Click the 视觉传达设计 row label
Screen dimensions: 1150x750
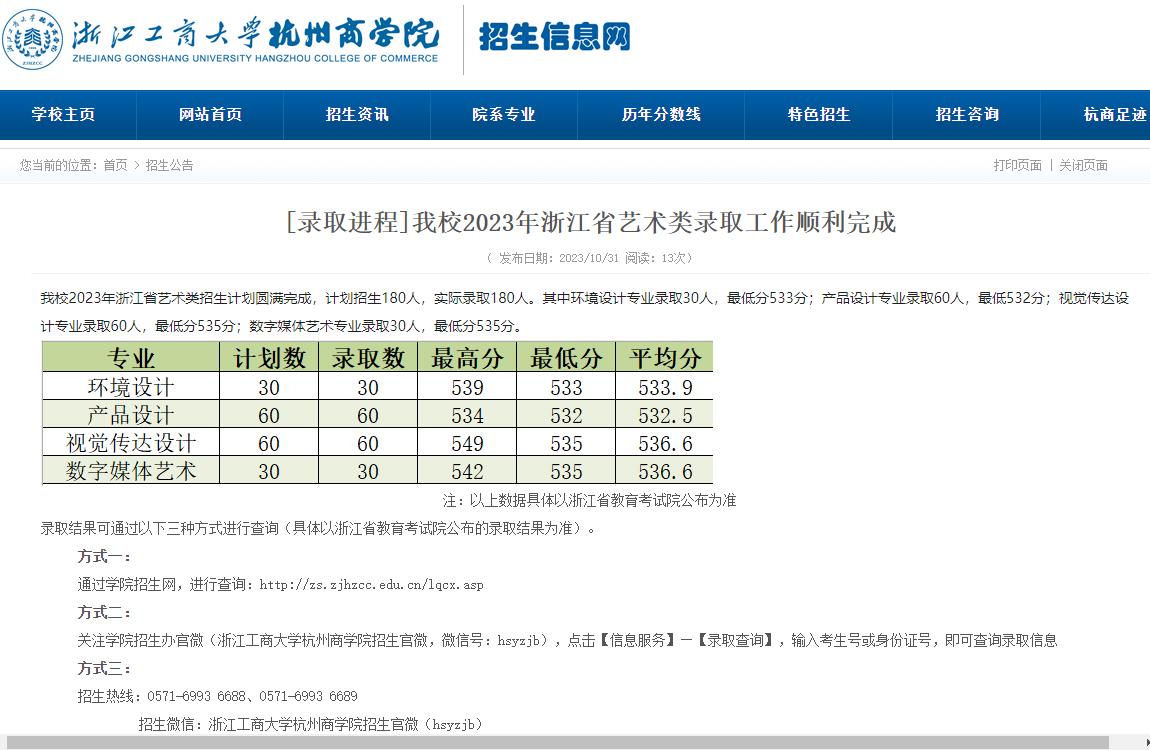131,442
